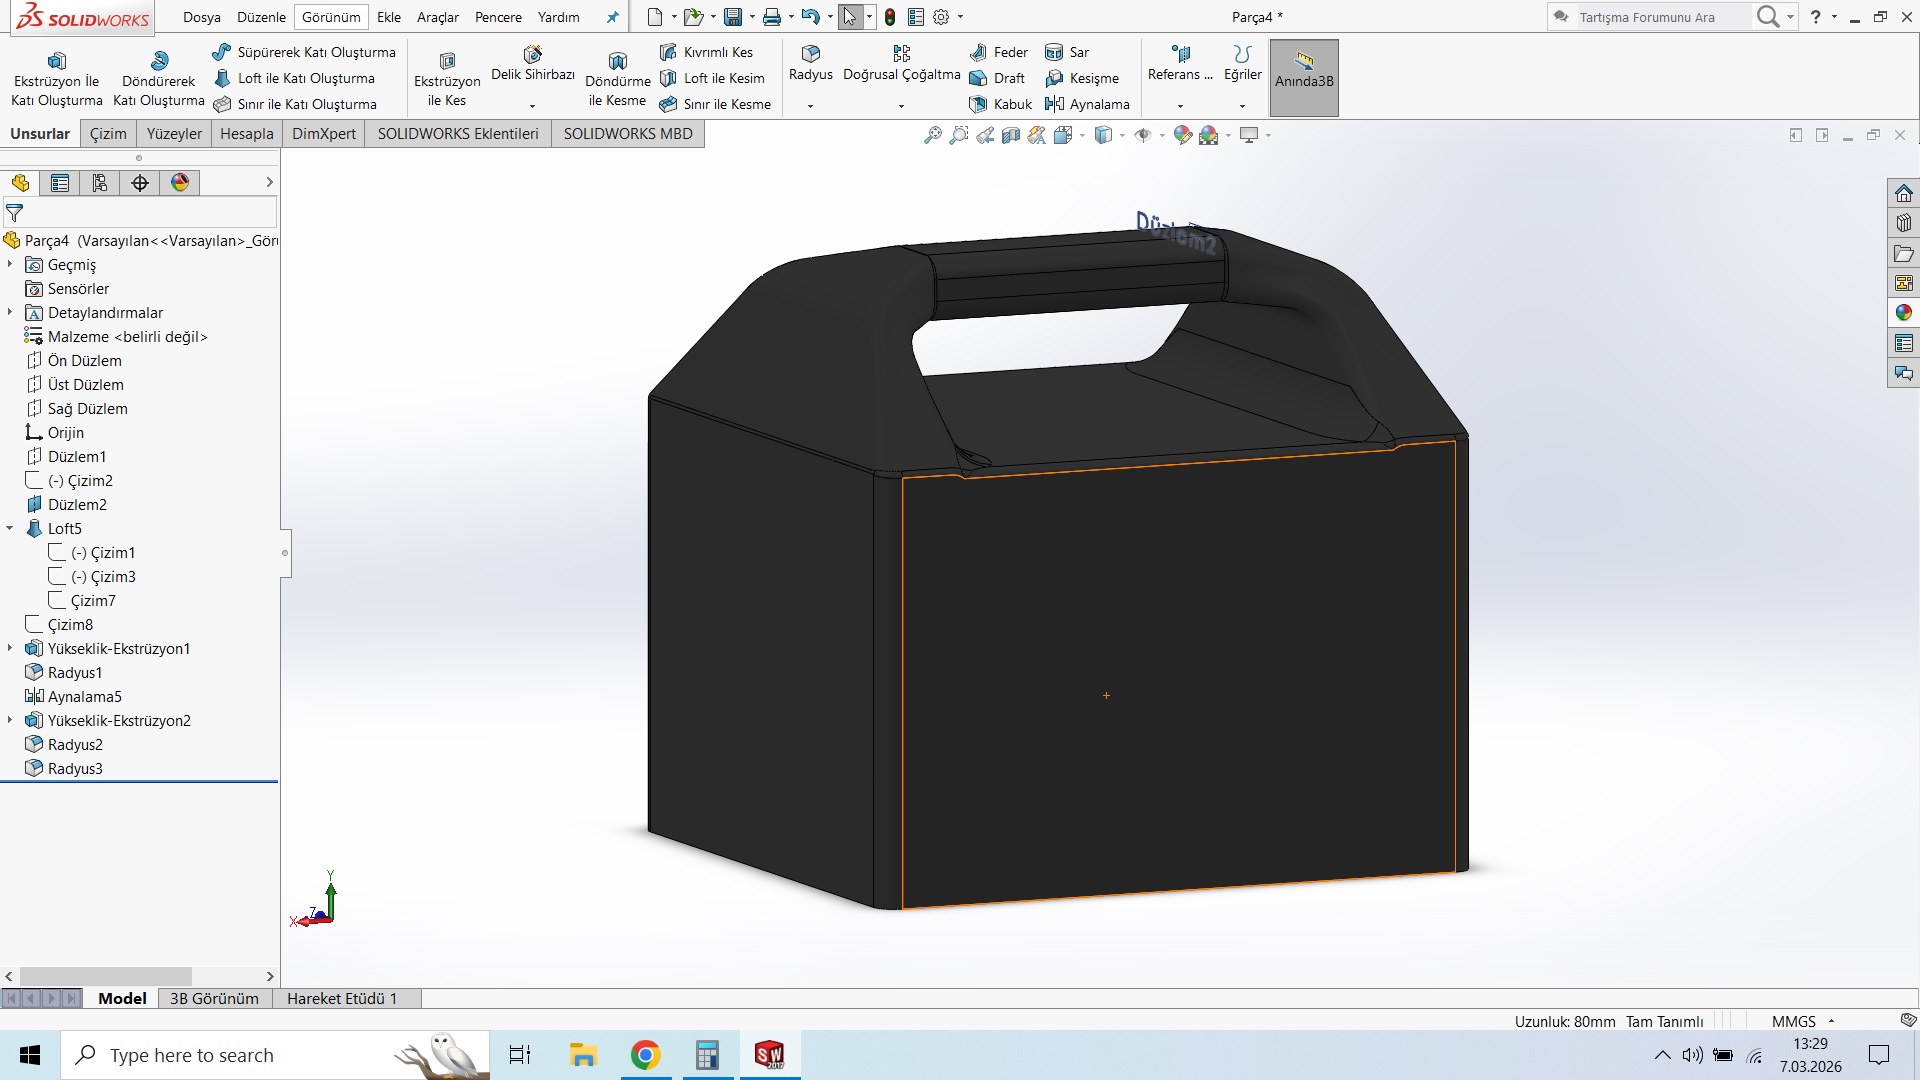Open Referans geometry tool

[1180, 64]
